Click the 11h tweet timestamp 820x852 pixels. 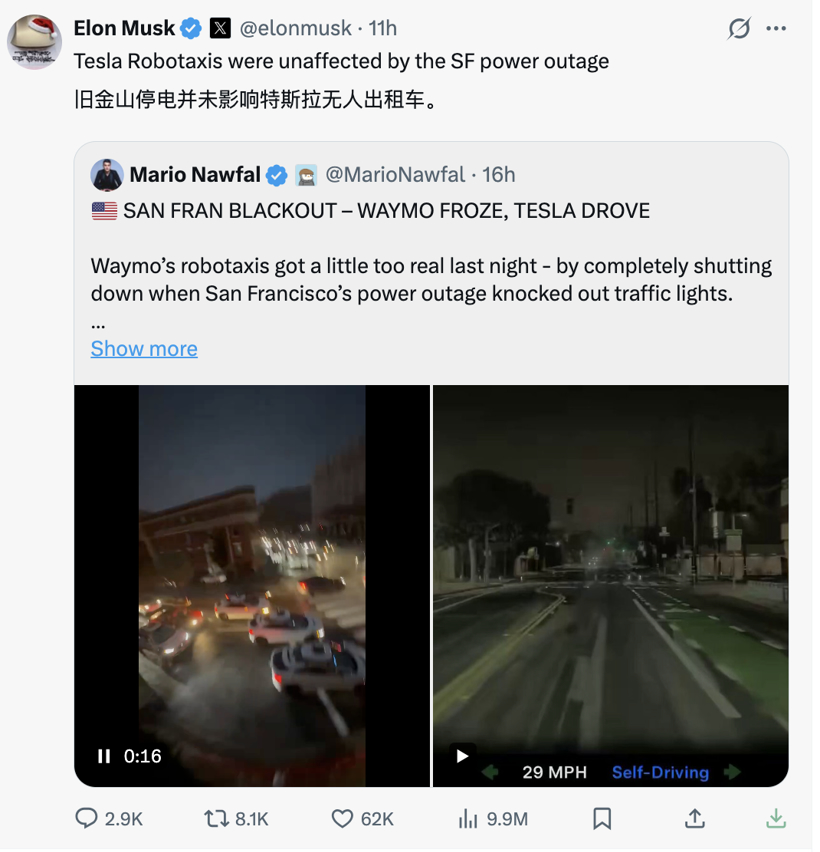click(383, 28)
